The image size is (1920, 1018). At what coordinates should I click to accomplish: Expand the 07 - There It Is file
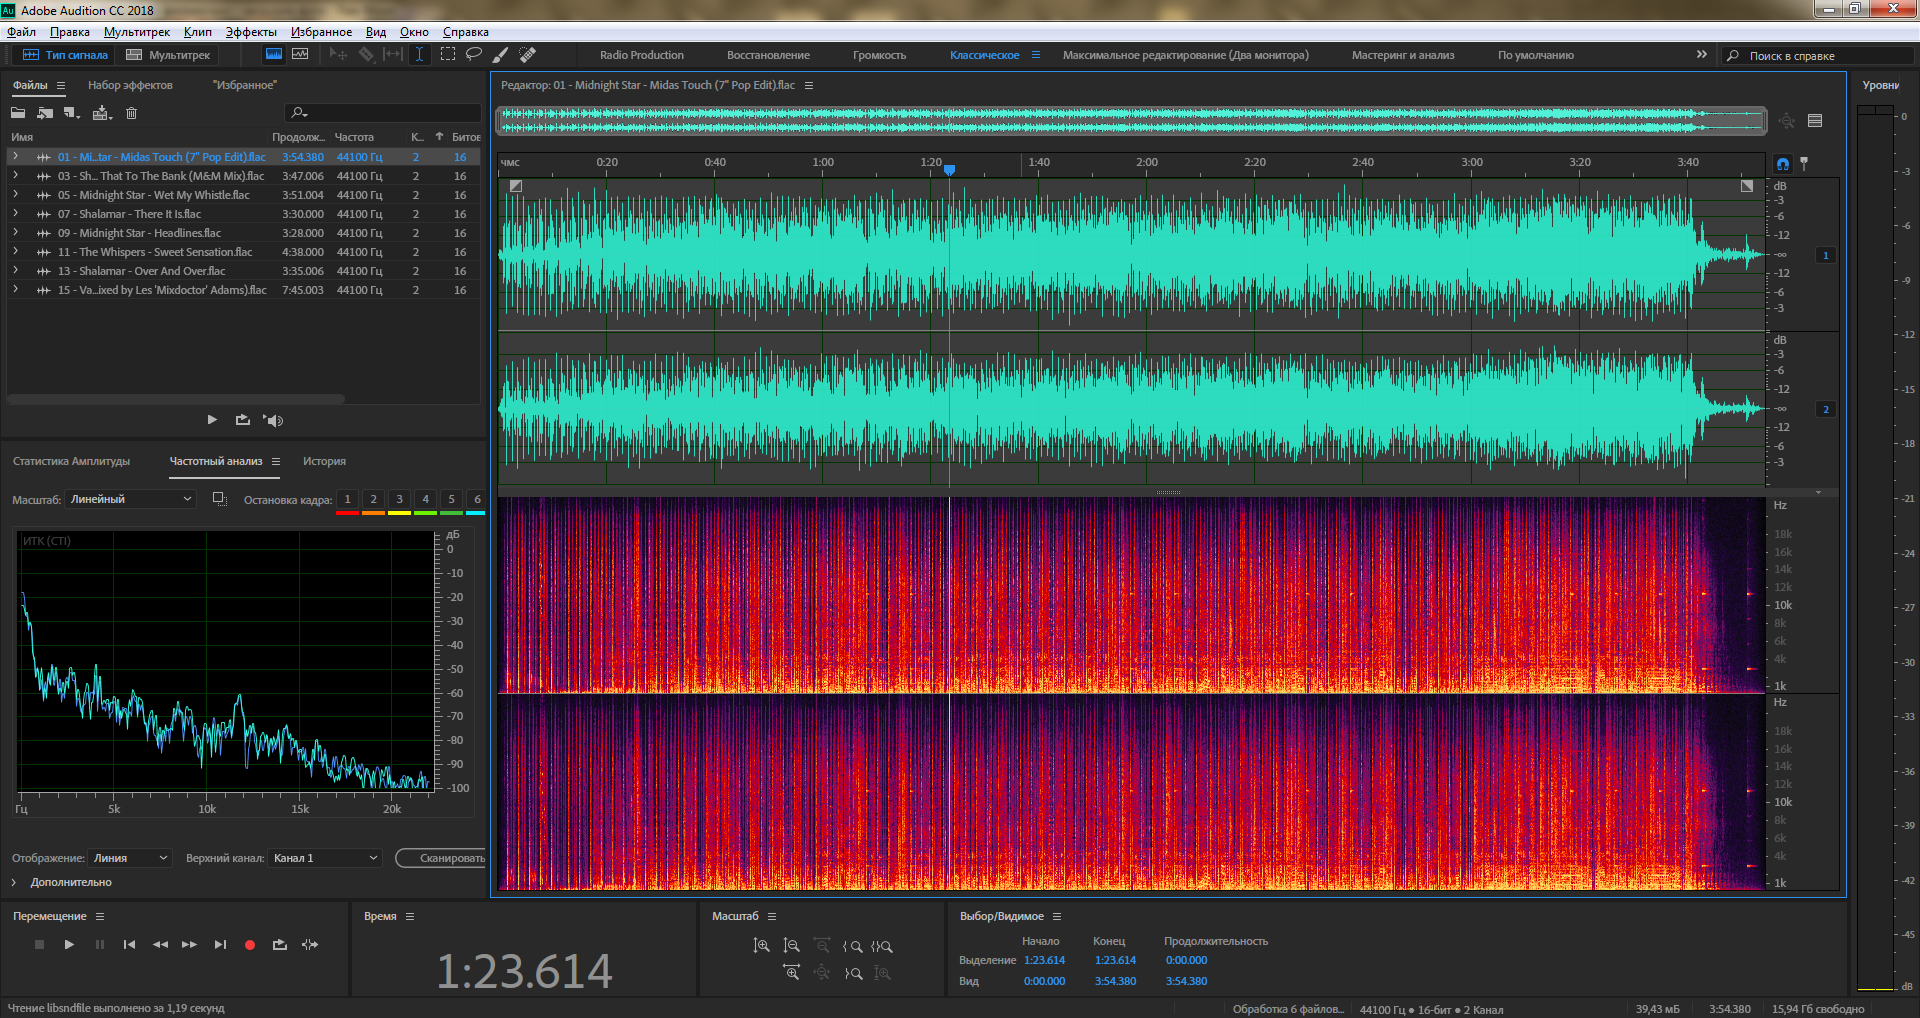(15, 214)
